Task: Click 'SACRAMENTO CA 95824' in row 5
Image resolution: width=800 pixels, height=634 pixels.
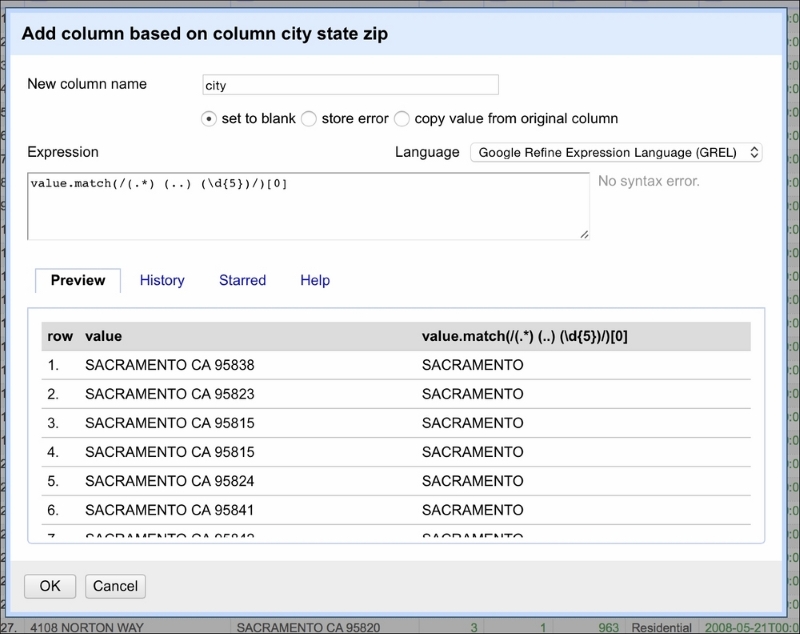Action: point(169,481)
